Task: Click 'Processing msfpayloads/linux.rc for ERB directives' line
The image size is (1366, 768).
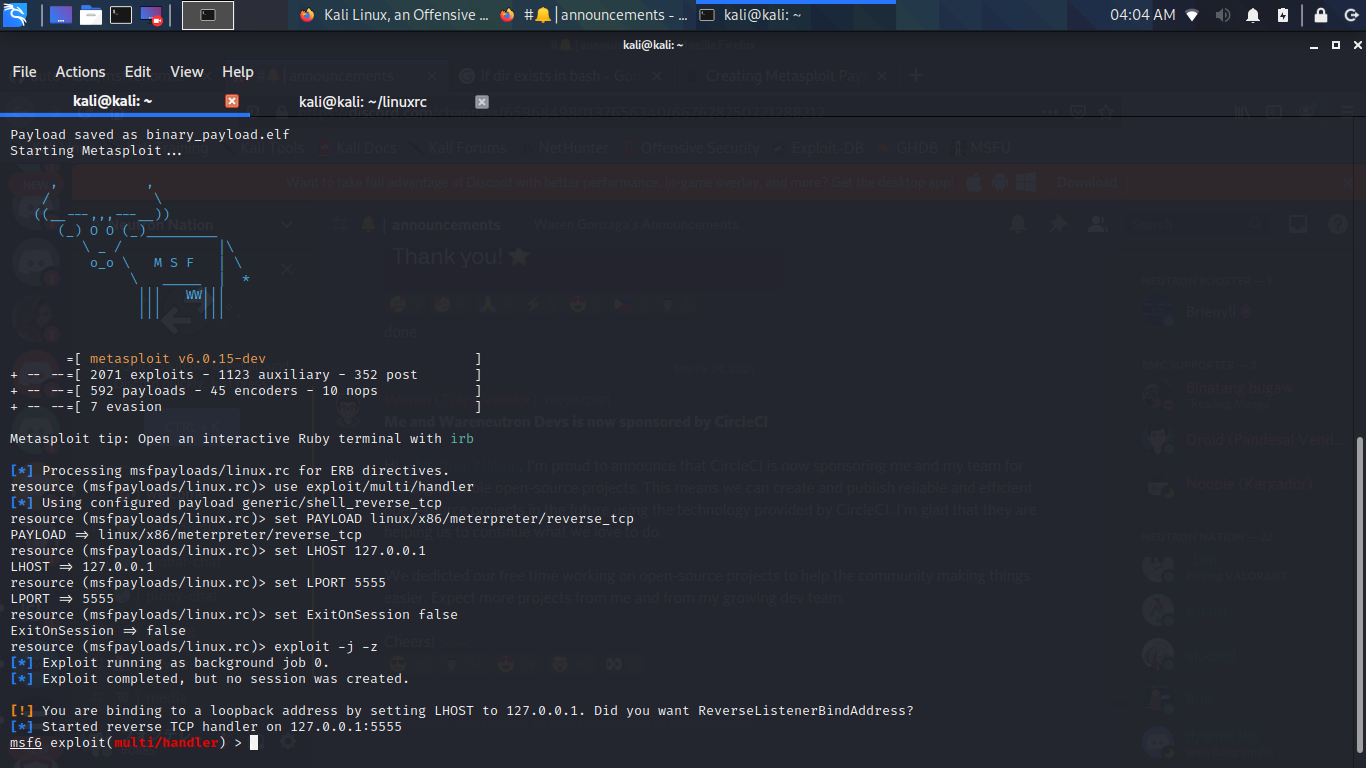Action: [230, 470]
